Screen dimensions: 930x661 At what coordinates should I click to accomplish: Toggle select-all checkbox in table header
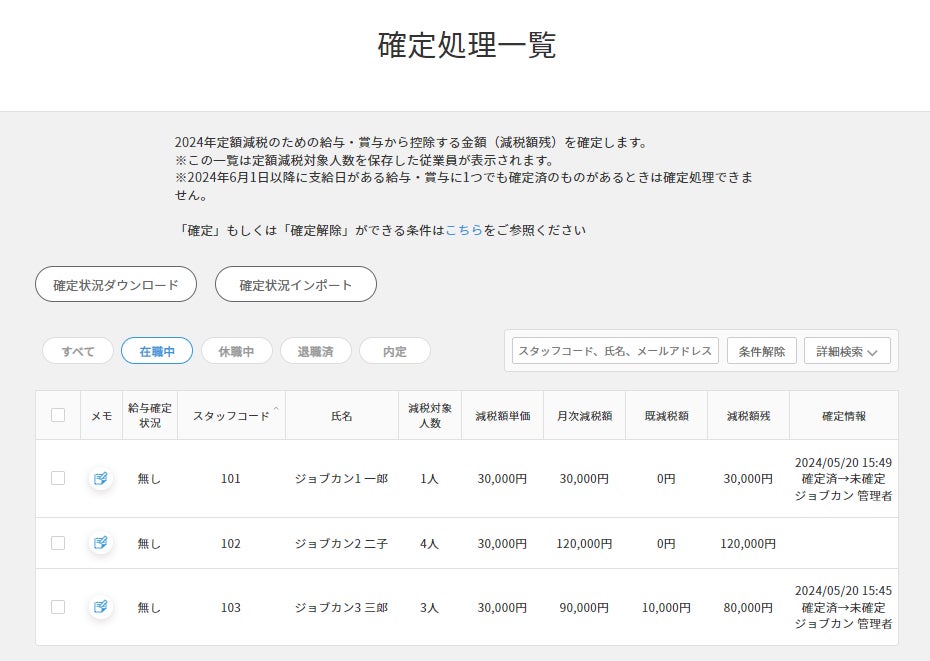[x=58, y=415]
